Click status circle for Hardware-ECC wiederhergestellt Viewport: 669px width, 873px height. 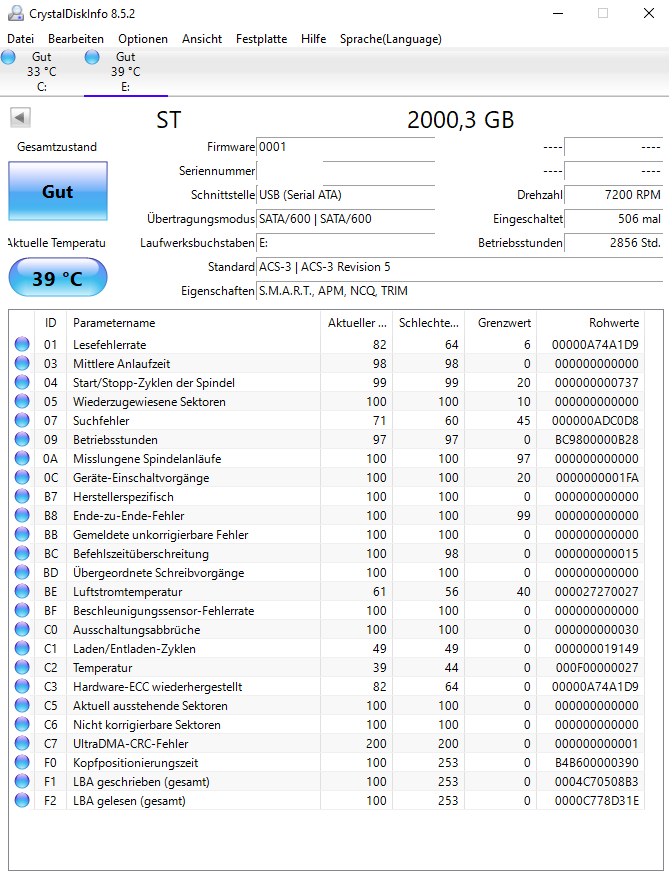point(22,686)
